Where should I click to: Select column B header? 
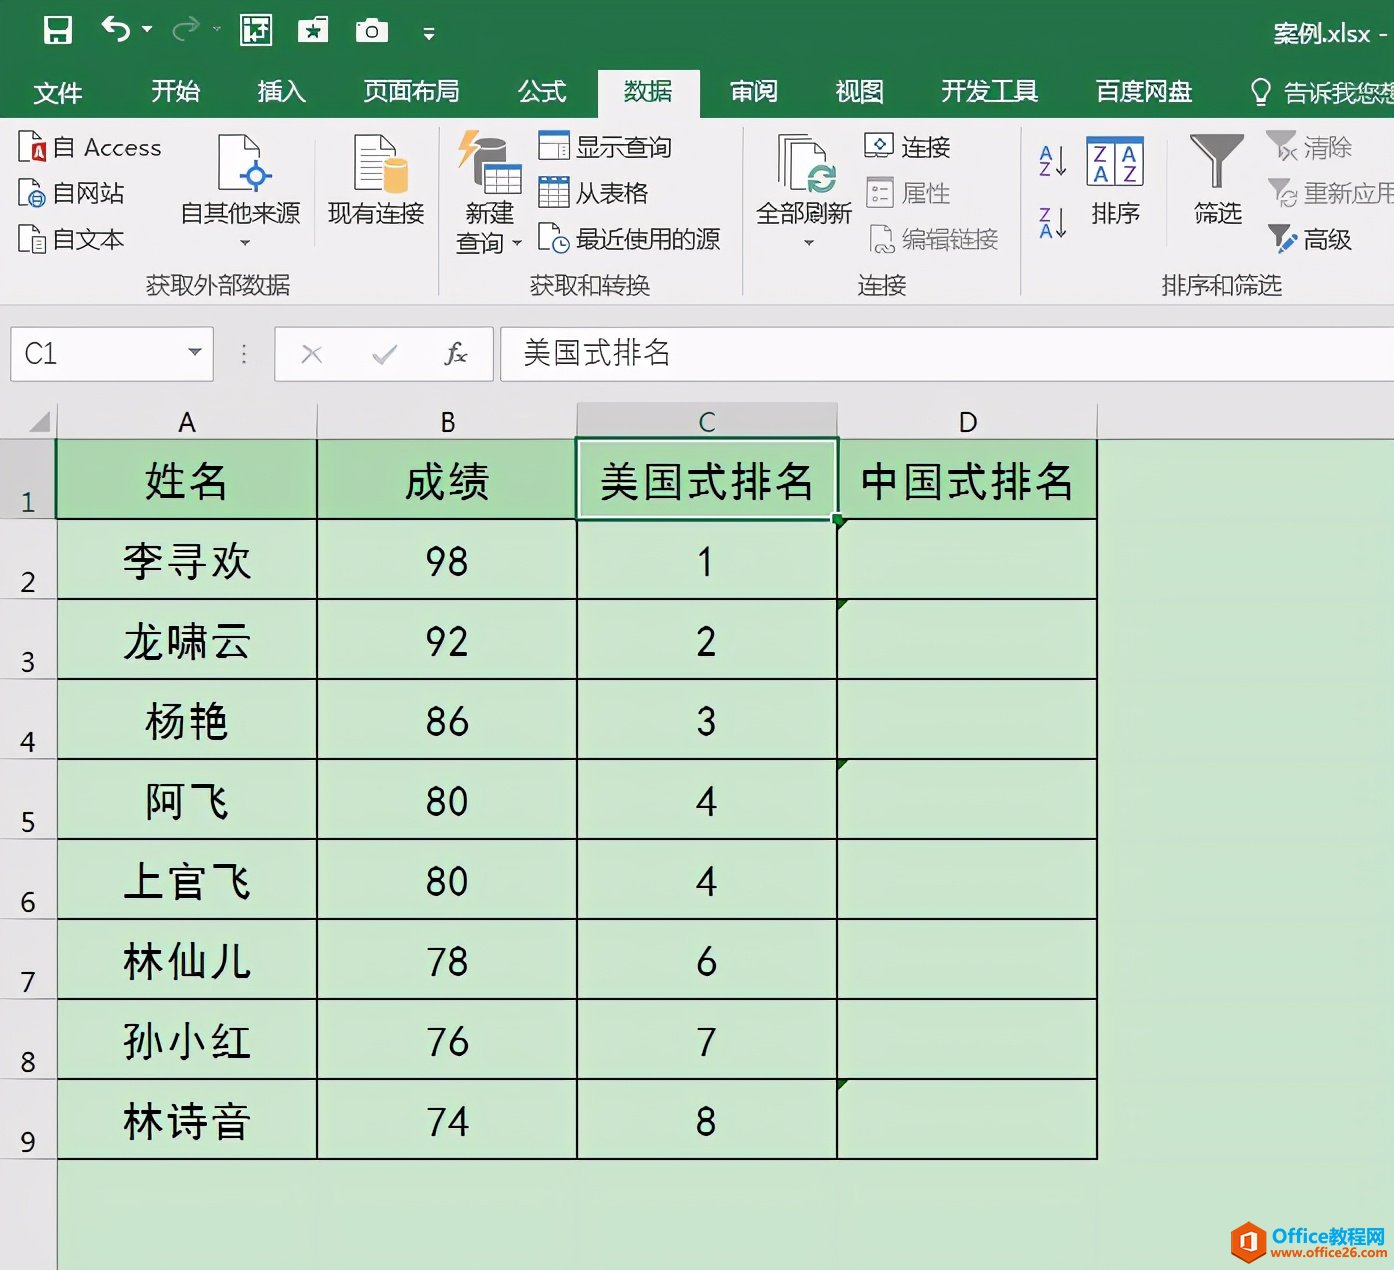(x=447, y=421)
